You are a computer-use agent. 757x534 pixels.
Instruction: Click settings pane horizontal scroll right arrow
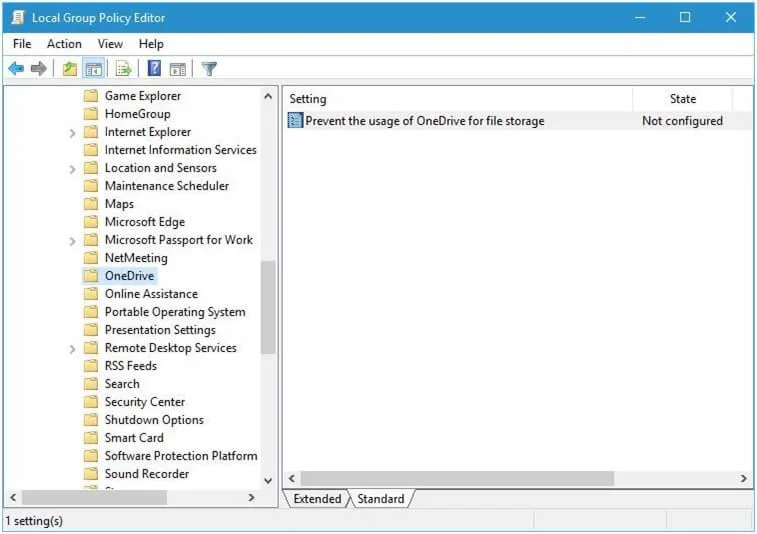pyautogui.click(x=743, y=478)
